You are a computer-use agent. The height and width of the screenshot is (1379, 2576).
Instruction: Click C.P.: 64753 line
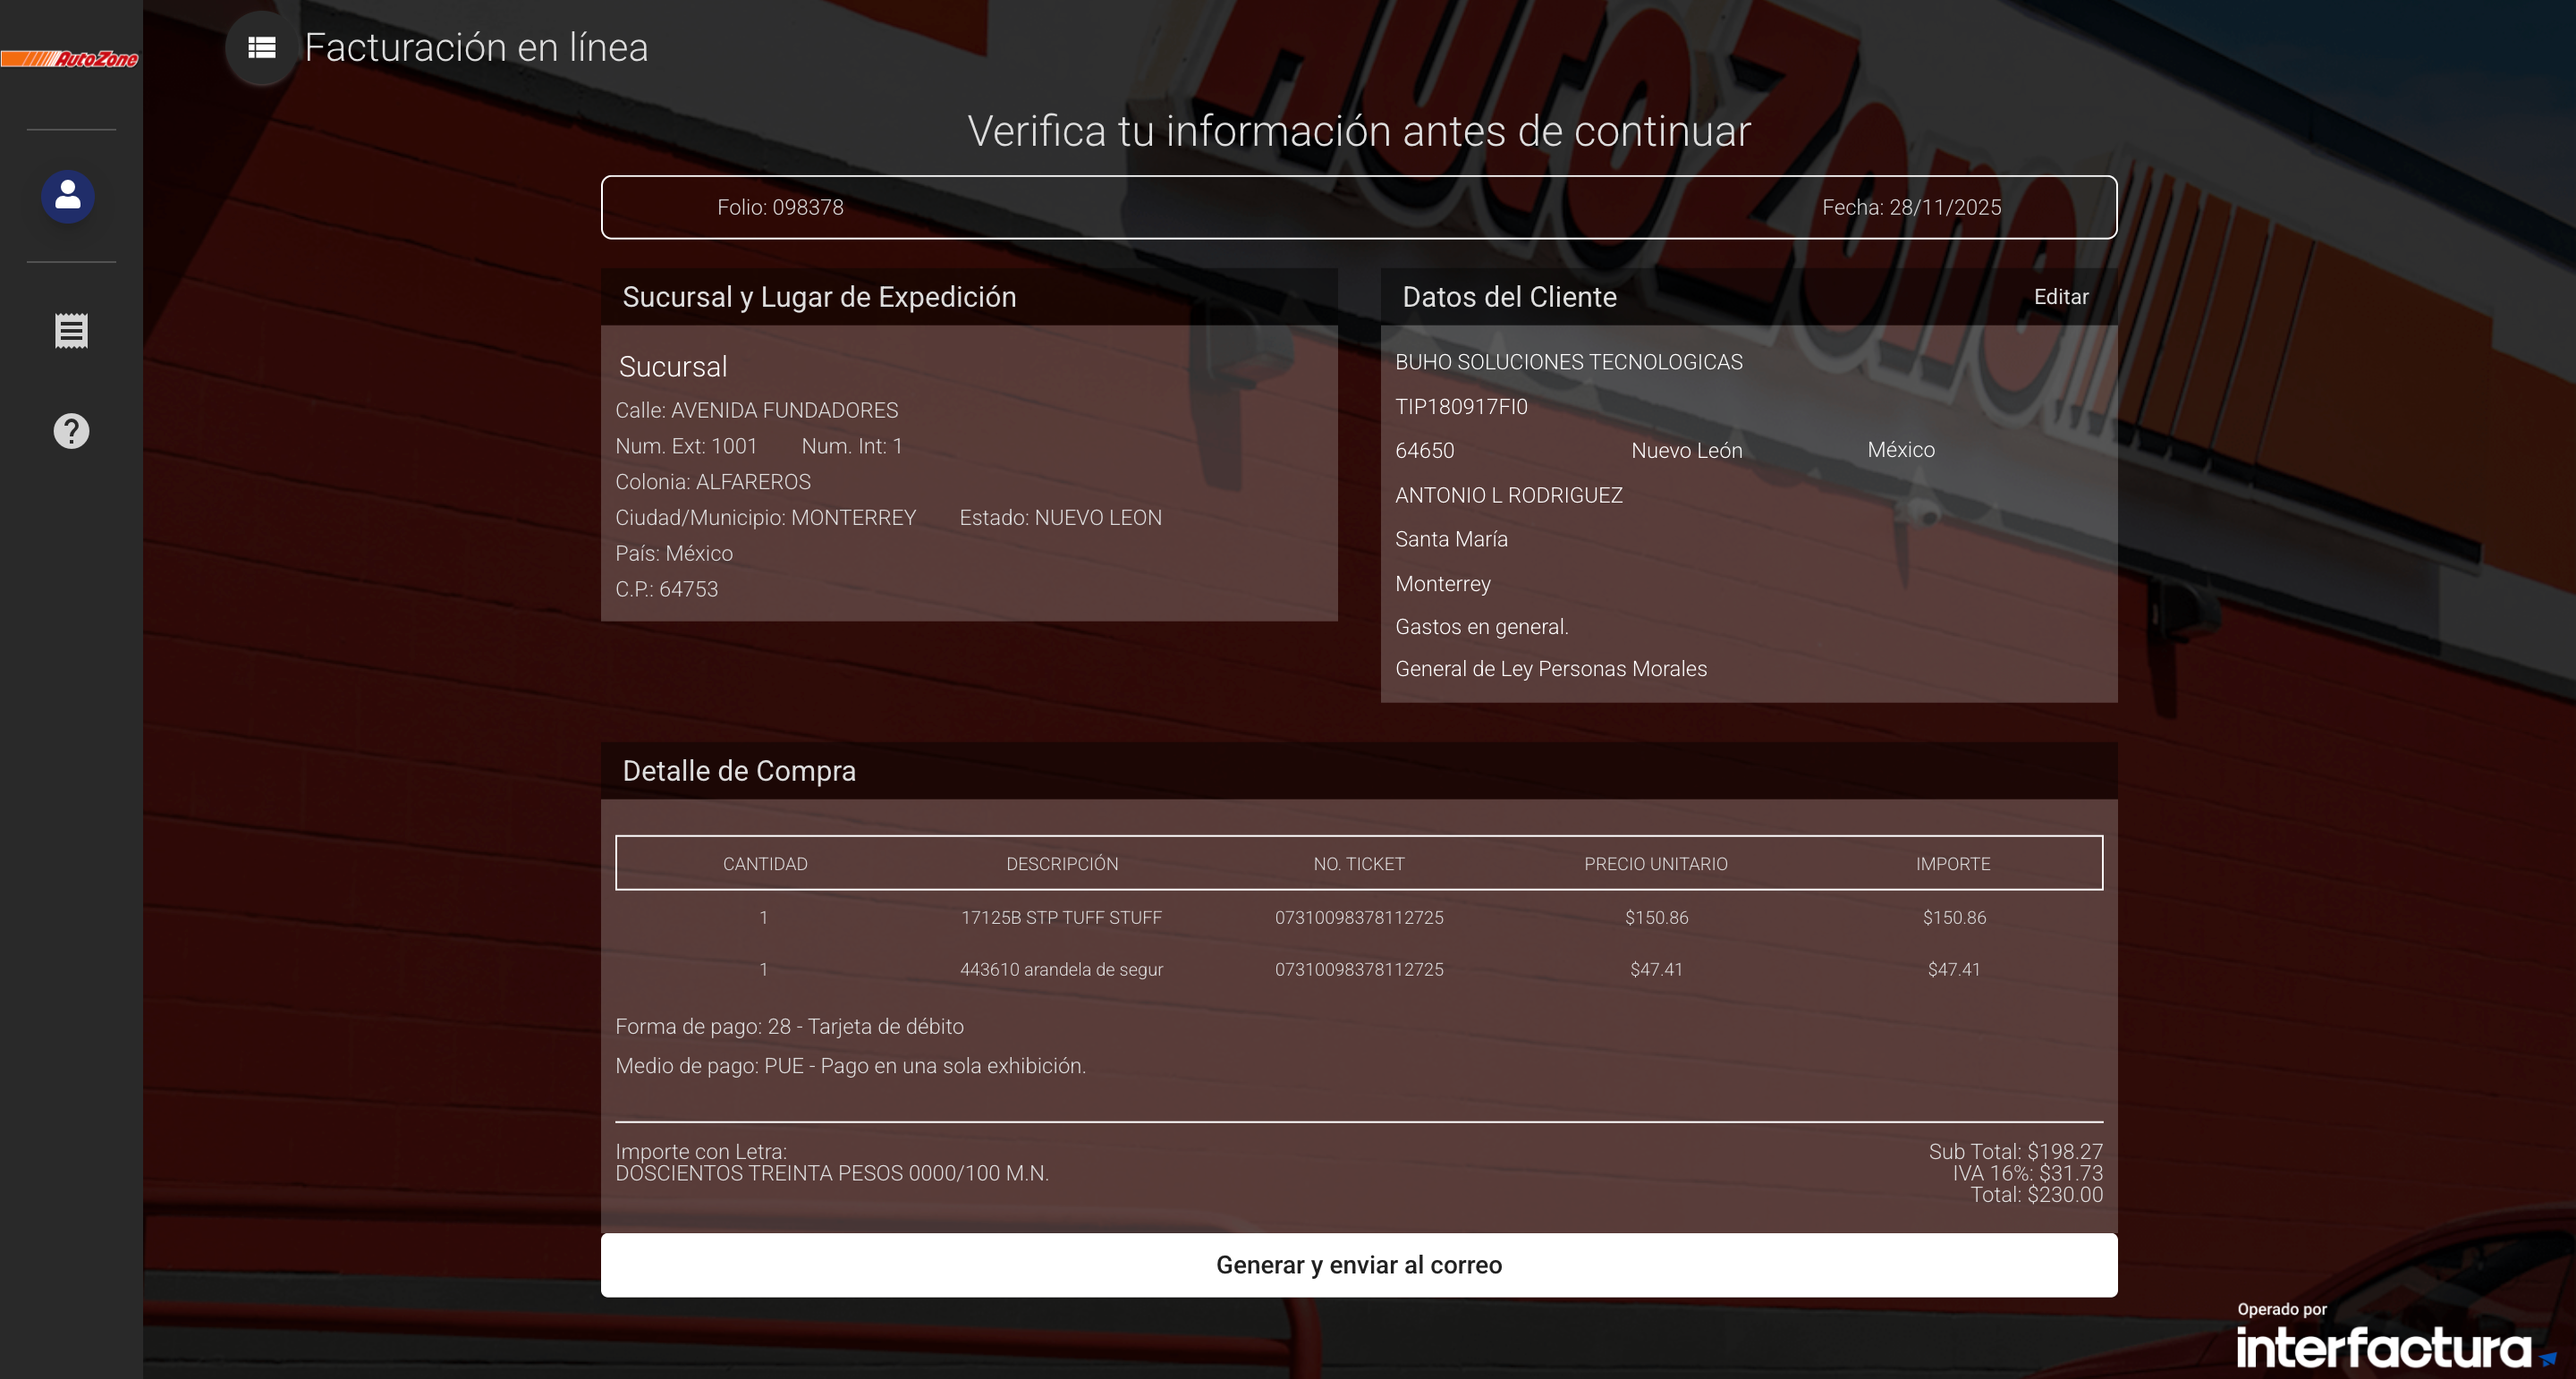(666, 589)
